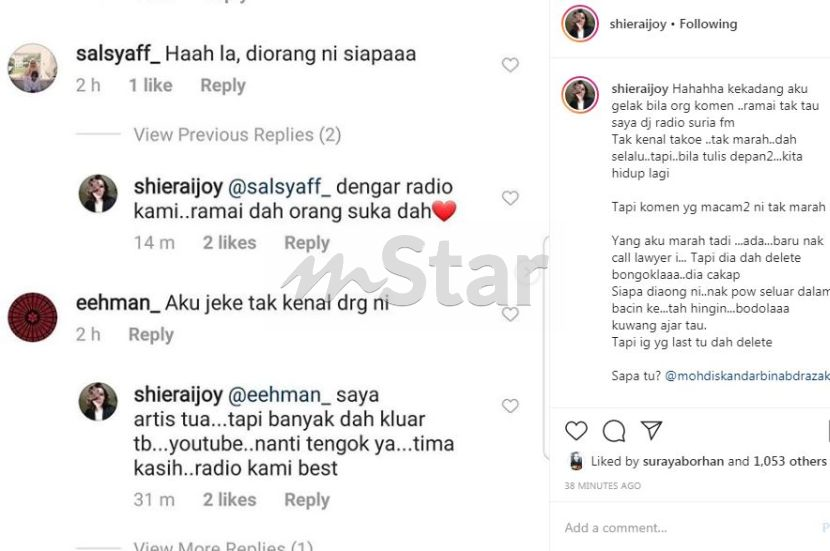Image resolution: width=830 pixels, height=551 pixels.
Task: Click the post's like heart icon
Action: (576, 430)
